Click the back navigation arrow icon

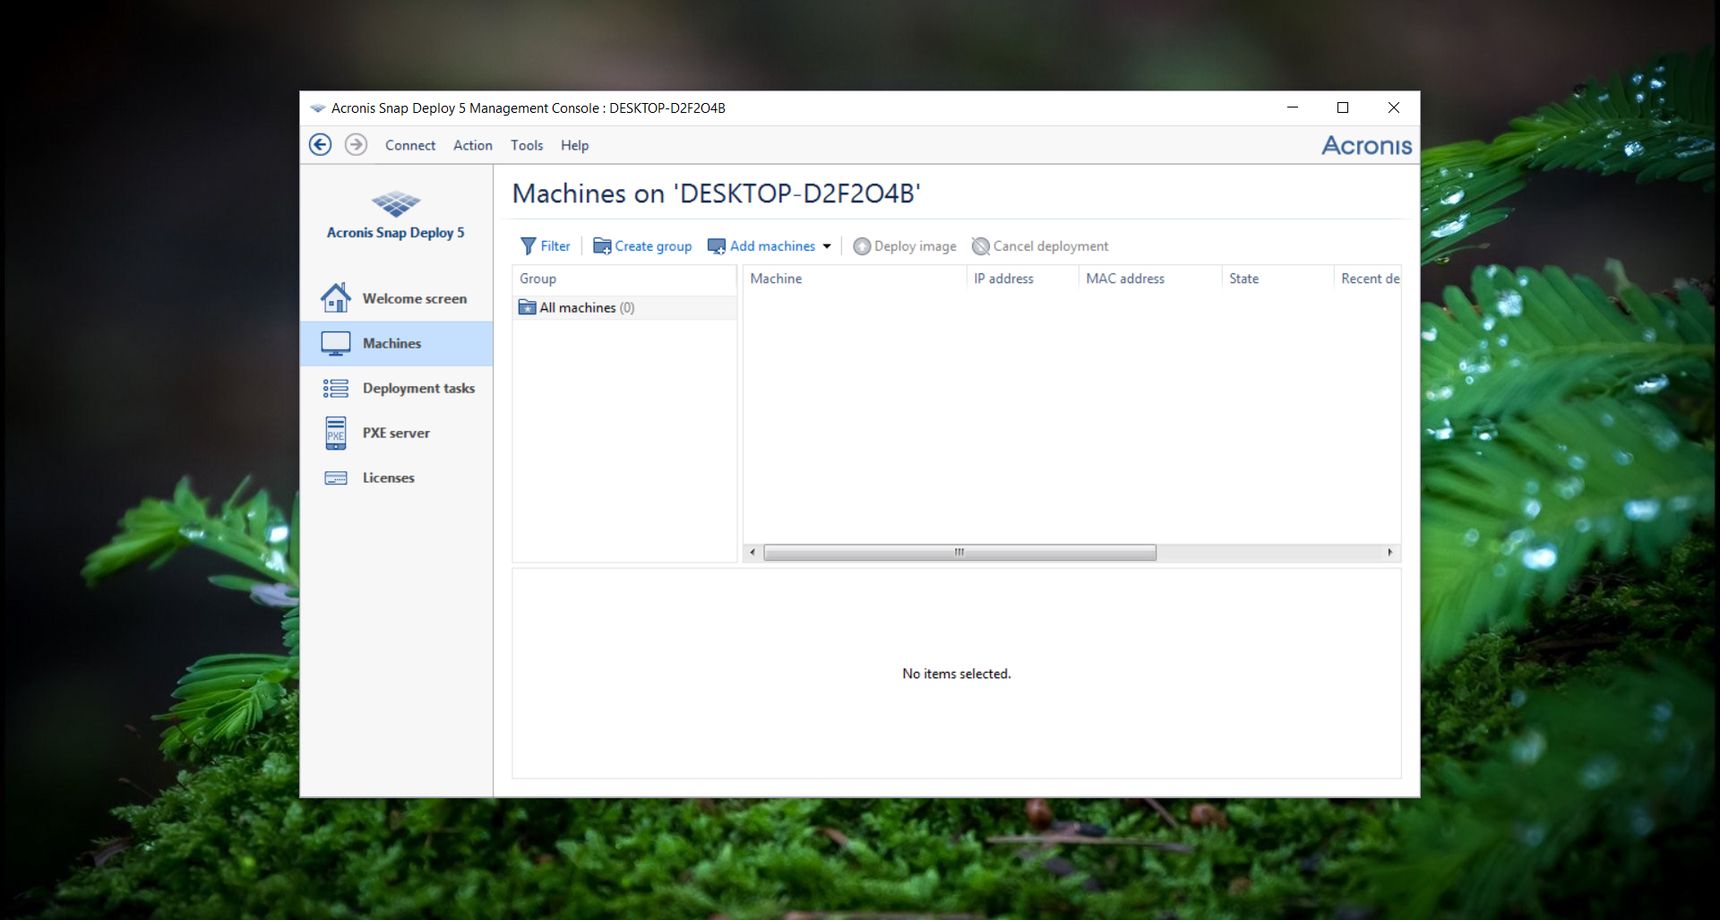pos(320,145)
